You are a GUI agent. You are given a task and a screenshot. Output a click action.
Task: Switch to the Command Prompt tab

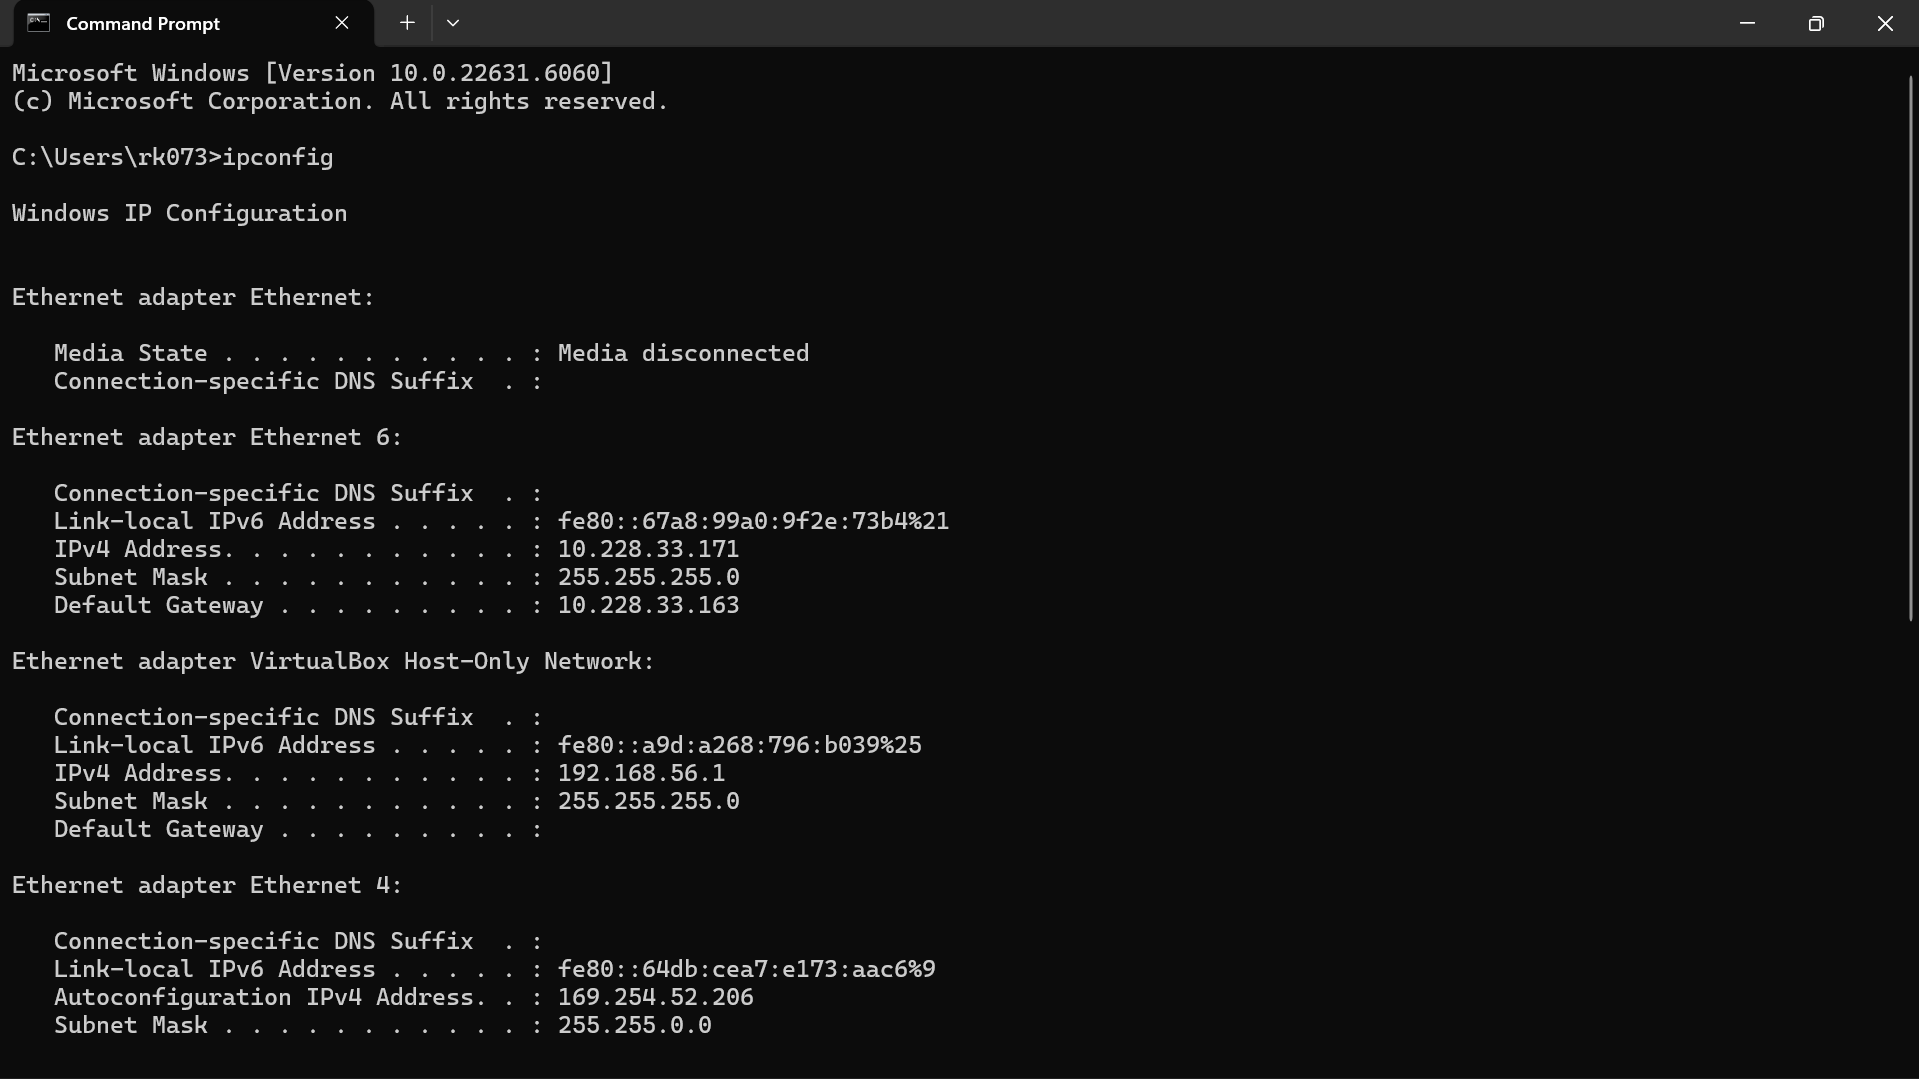pos(143,23)
